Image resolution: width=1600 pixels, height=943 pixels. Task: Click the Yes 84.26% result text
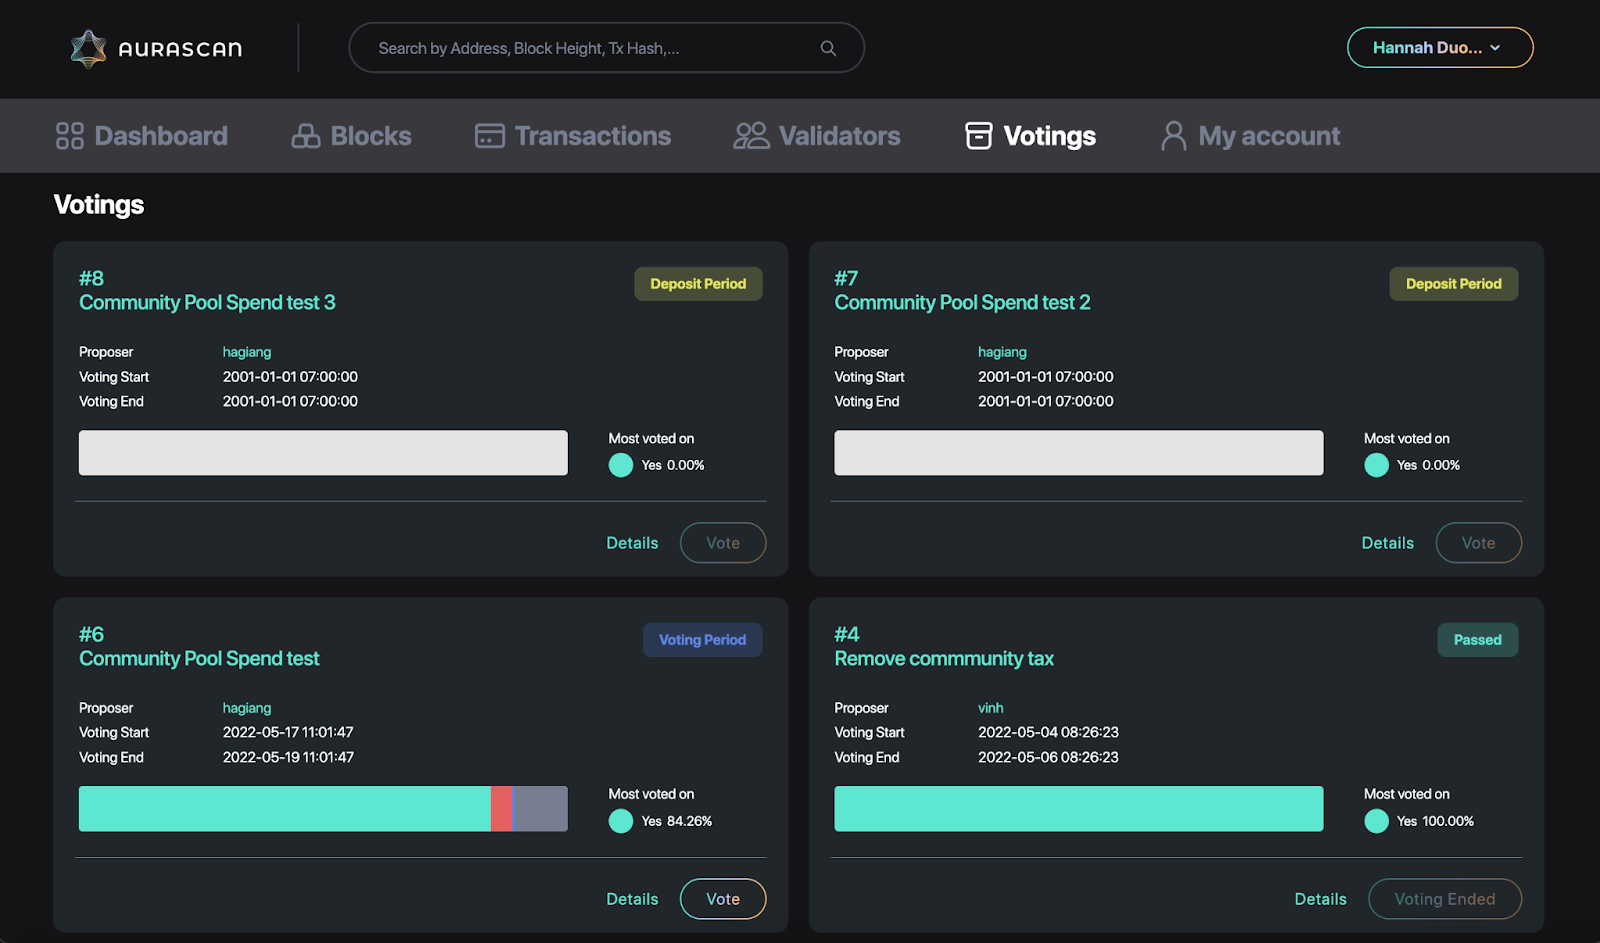point(677,821)
